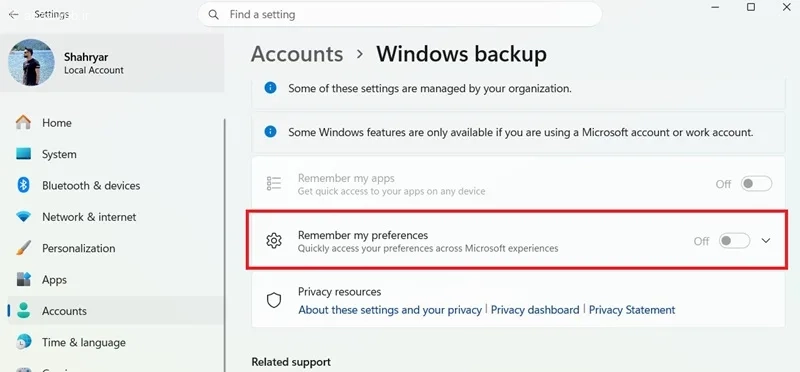800x372 pixels.
Task: Click the Bluetooth & devices icon
Action: coord(23,185)
